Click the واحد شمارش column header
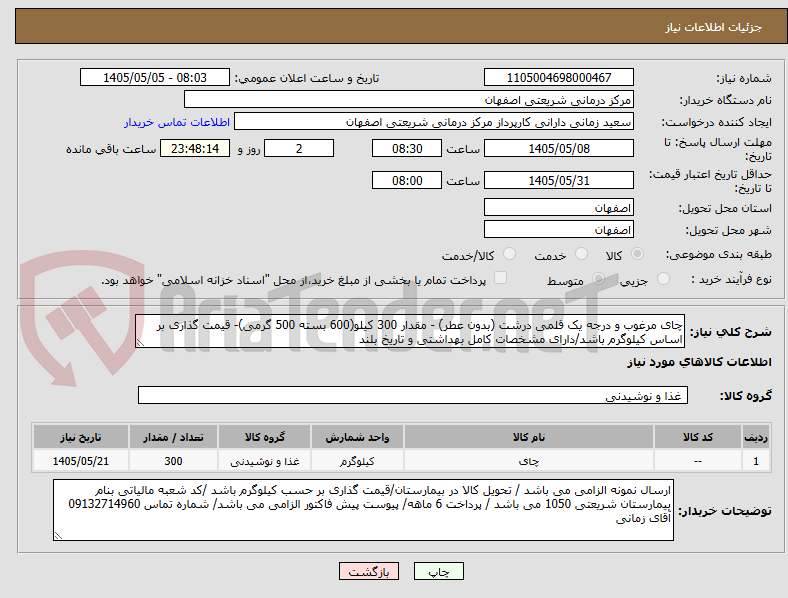This screenshot has height=598, width=788. 357,437
